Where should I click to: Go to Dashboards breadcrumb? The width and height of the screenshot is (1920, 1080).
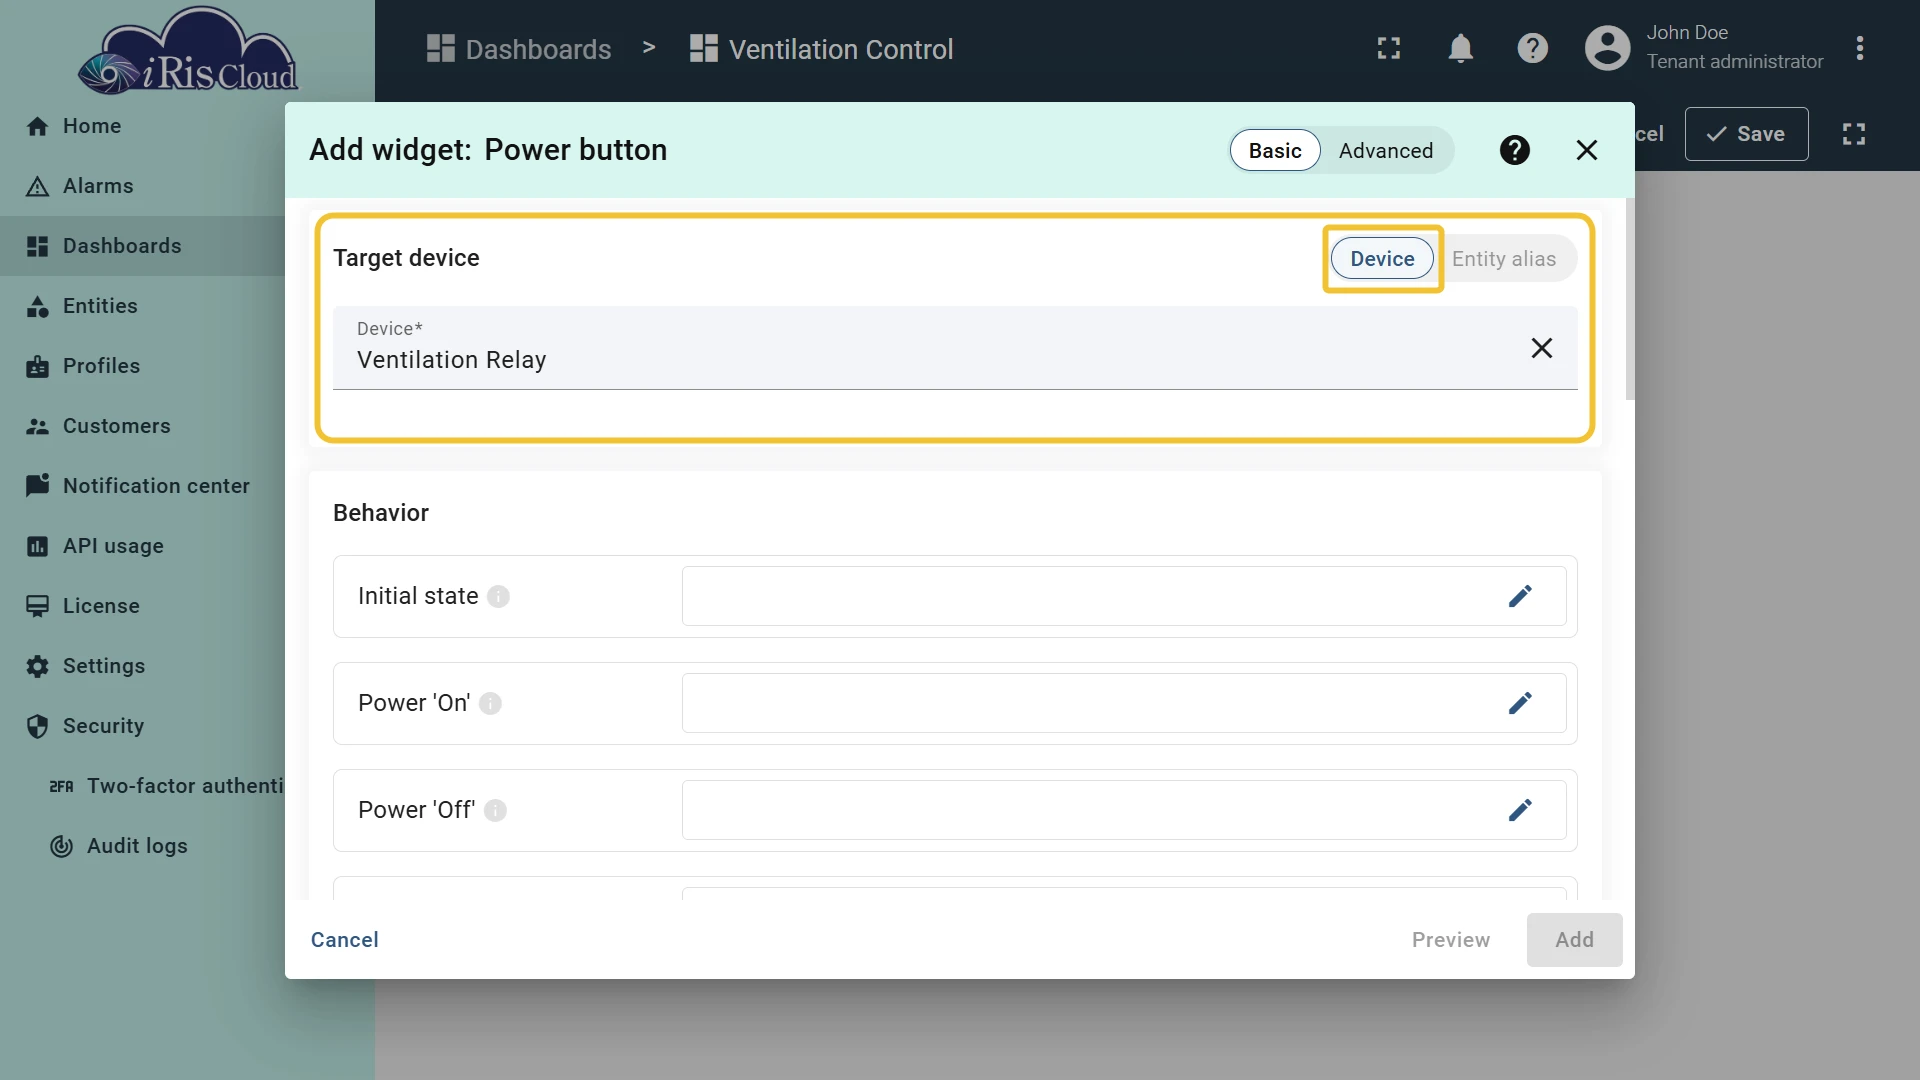[518, 49]
